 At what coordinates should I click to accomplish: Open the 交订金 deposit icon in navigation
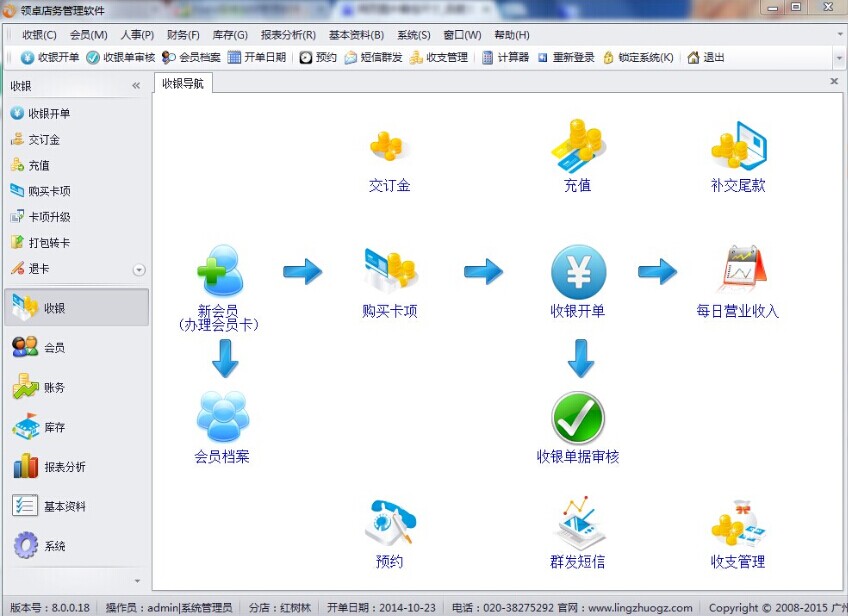tap(388, 148)
